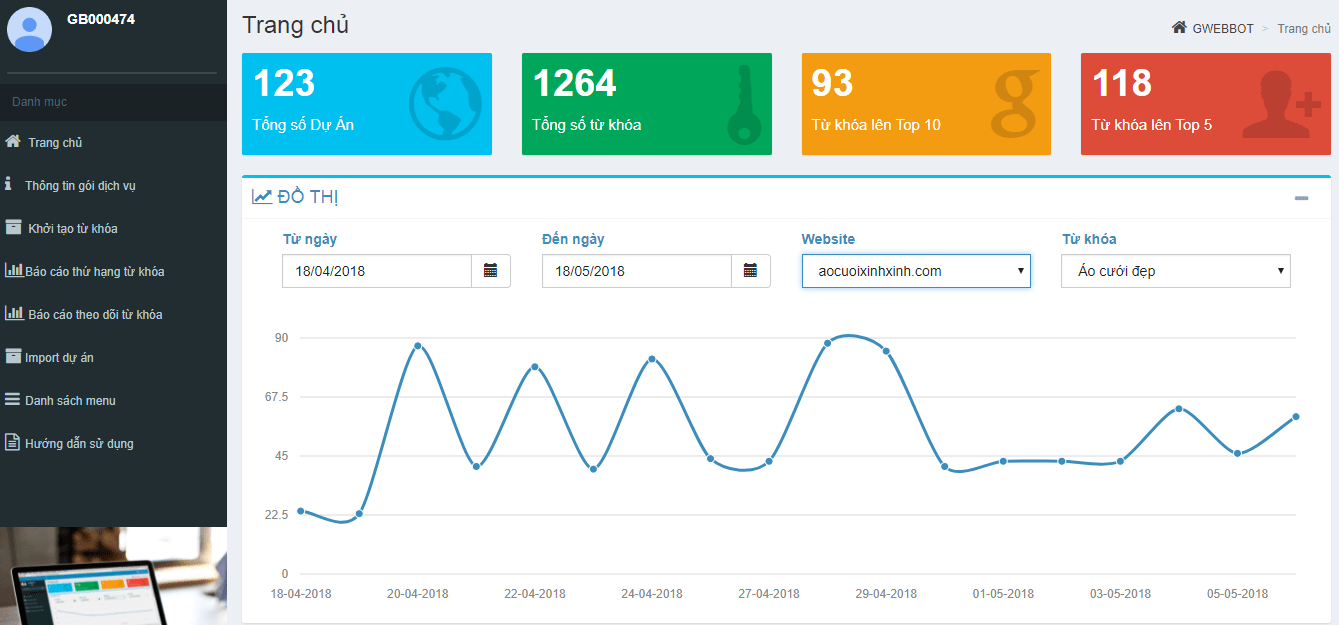This screenshot has width=1339, height=625.
Task: Go to Khởi tạo từ khóa
Action: point(72,229)
